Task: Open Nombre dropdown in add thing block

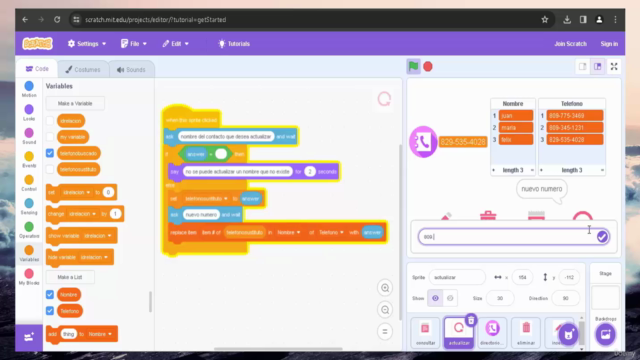Action: coord(100,334)
